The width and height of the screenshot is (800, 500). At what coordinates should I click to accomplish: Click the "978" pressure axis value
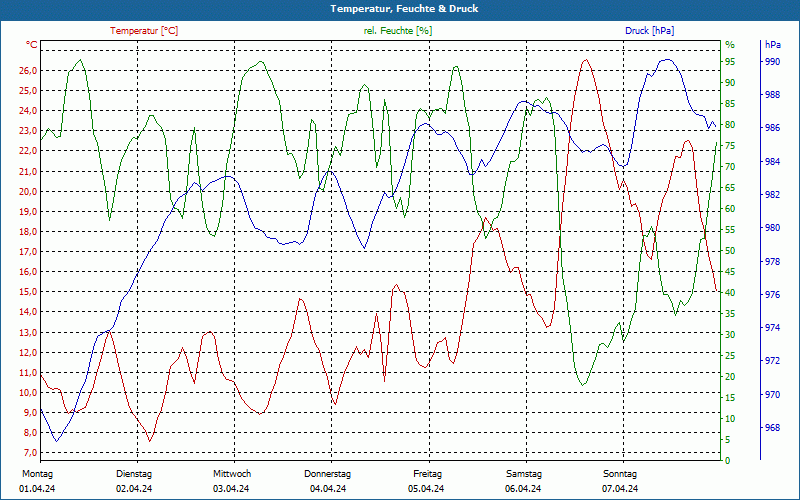click(772, 262)
